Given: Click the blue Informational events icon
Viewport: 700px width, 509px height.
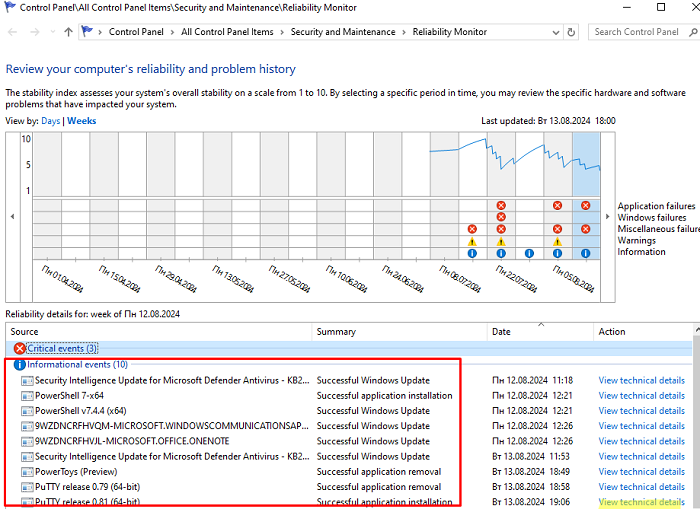Looking at the screenshot, I should (x=20, y=365).
